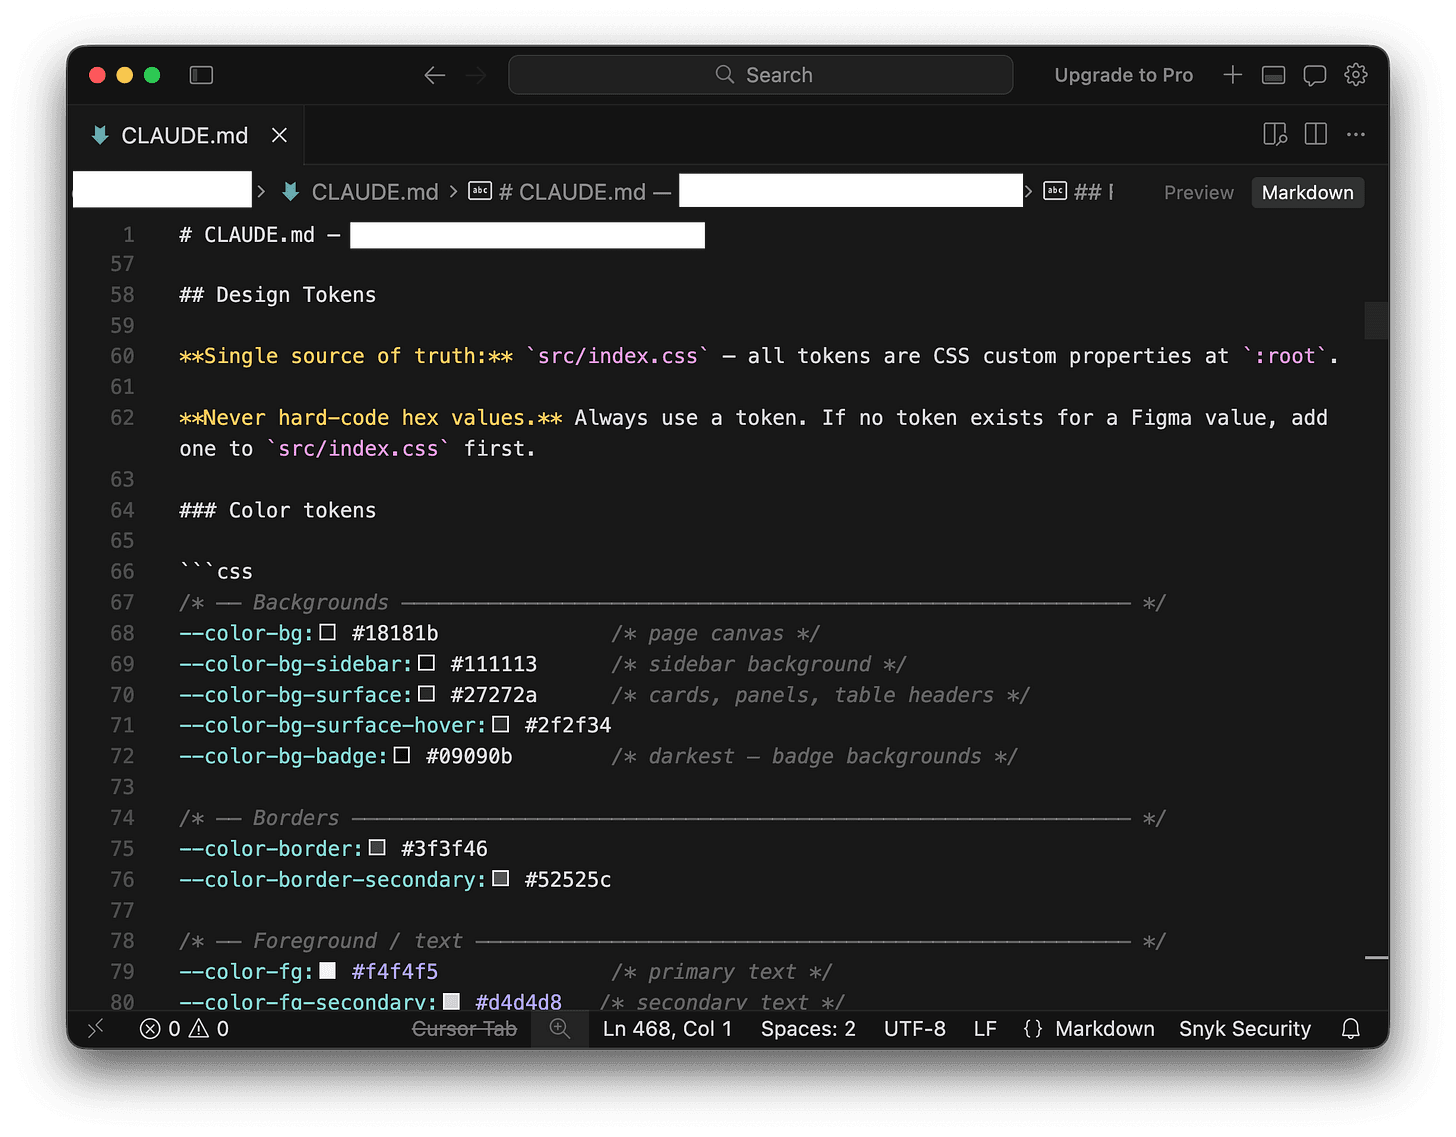Image resolution: width=1456 pixels, height=1137 pixels.
Task: Click the '/* page canvas */' comment
Action: click(716, 634)
